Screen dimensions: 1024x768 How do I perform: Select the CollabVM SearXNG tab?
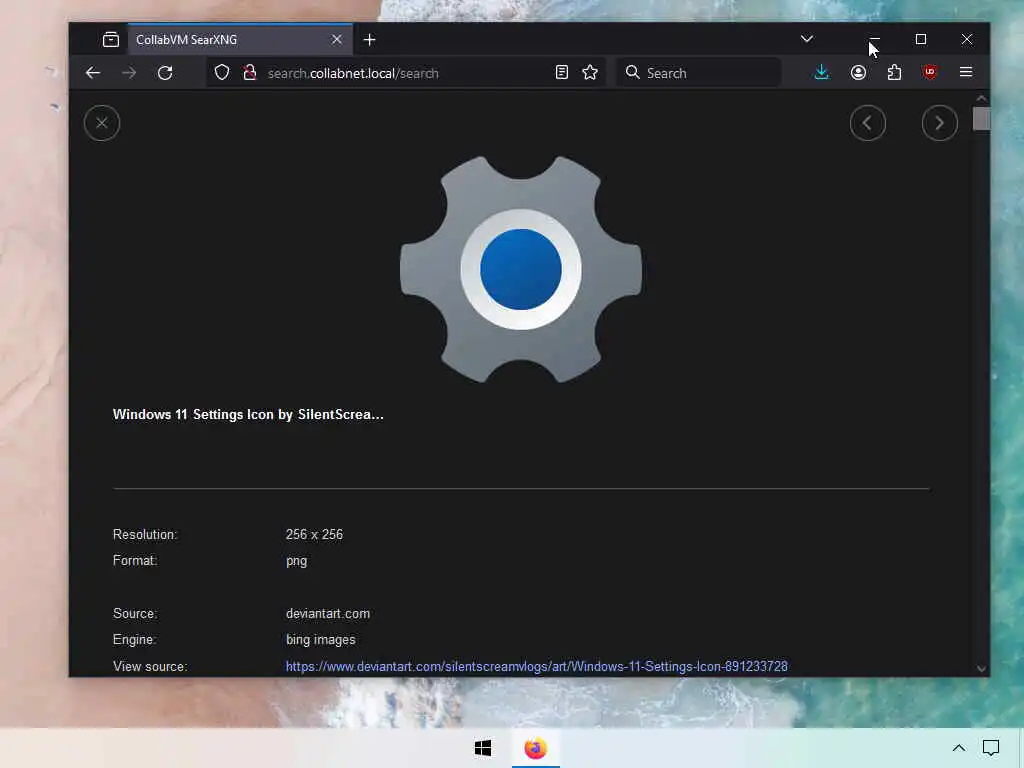coord(240,40)
